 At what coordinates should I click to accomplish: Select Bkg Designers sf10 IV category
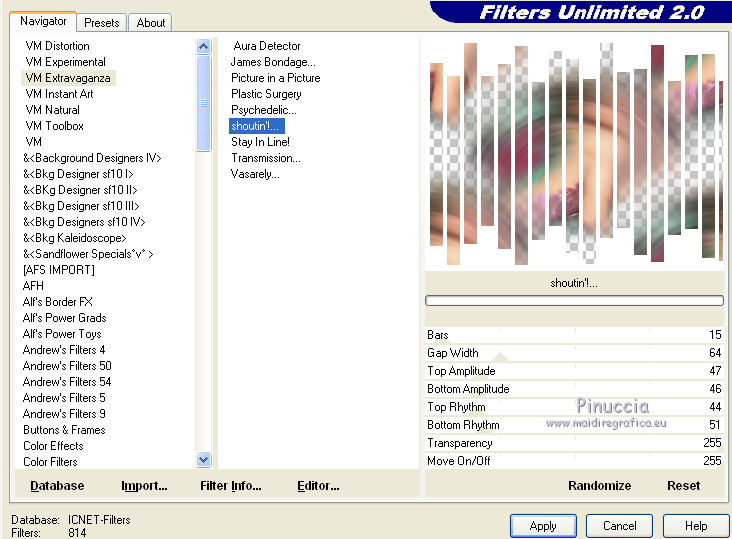point(84,222)
